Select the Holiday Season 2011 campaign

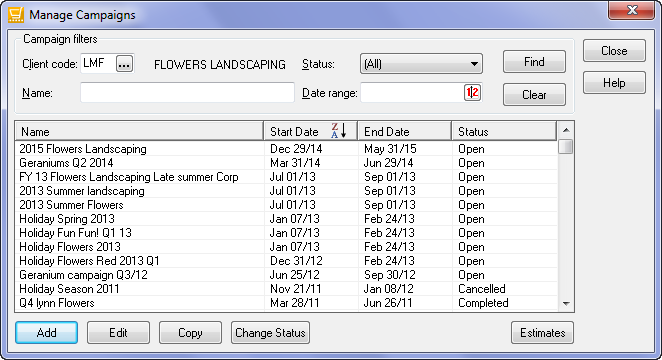287,288
